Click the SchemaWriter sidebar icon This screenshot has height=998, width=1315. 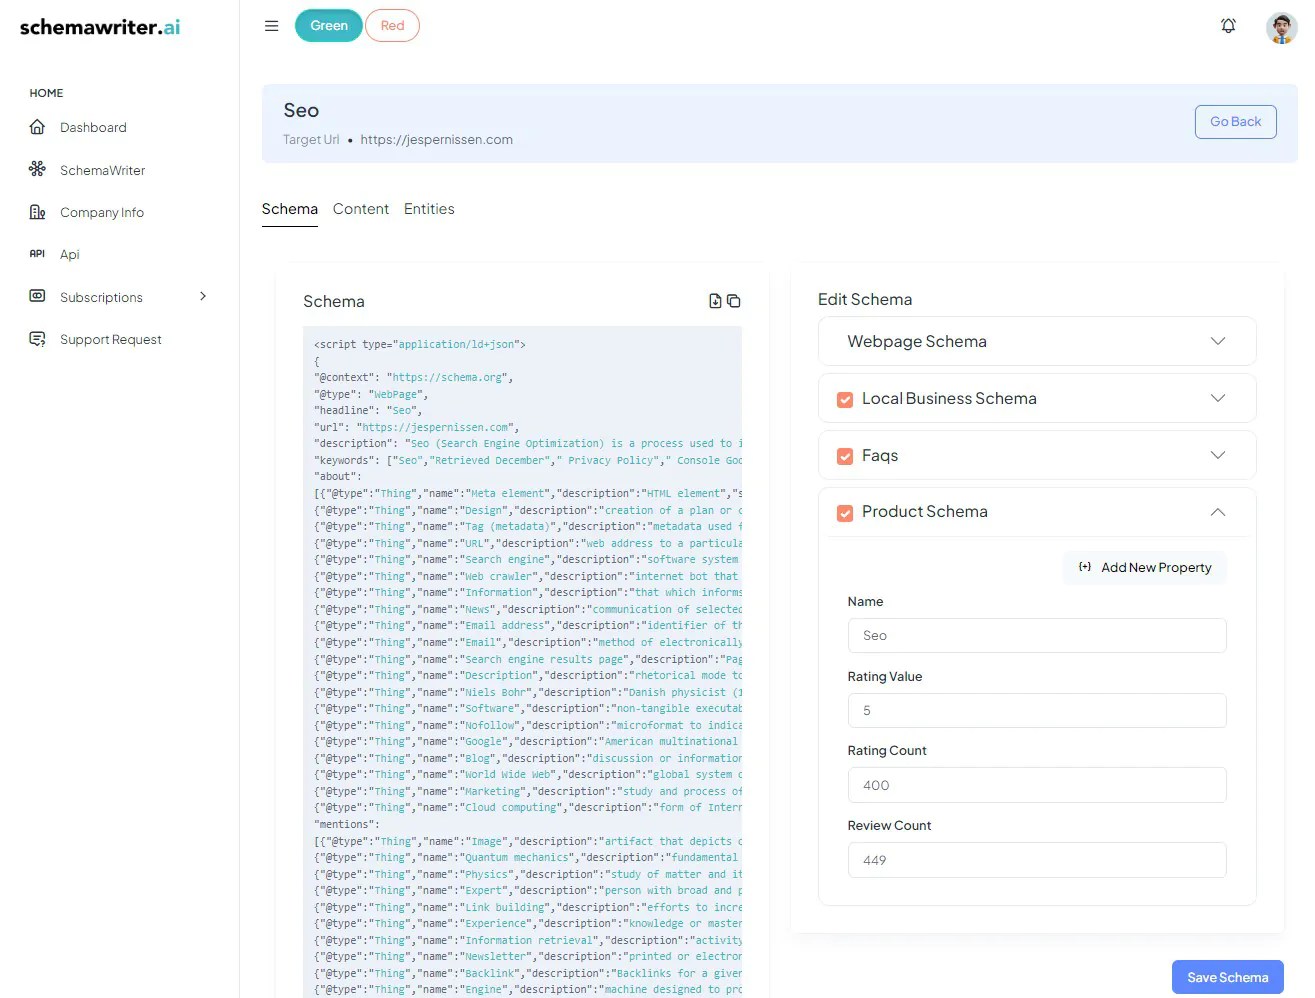coord(37,169)
